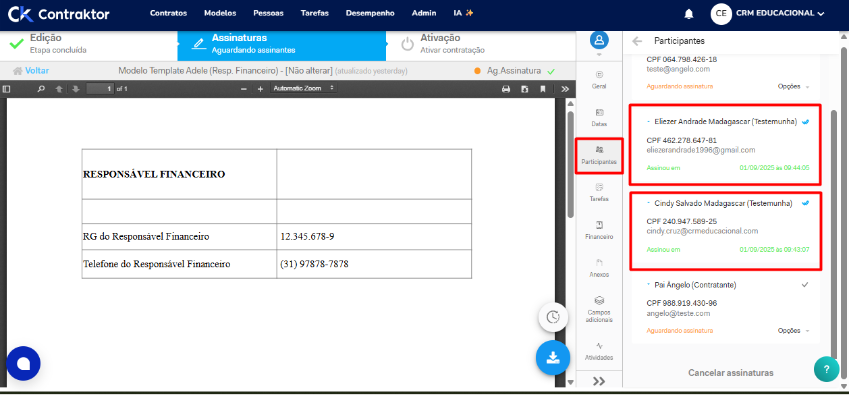Screen dimensions: 849x396
Task: Click the PDF page number field
Action: [100, 88]
